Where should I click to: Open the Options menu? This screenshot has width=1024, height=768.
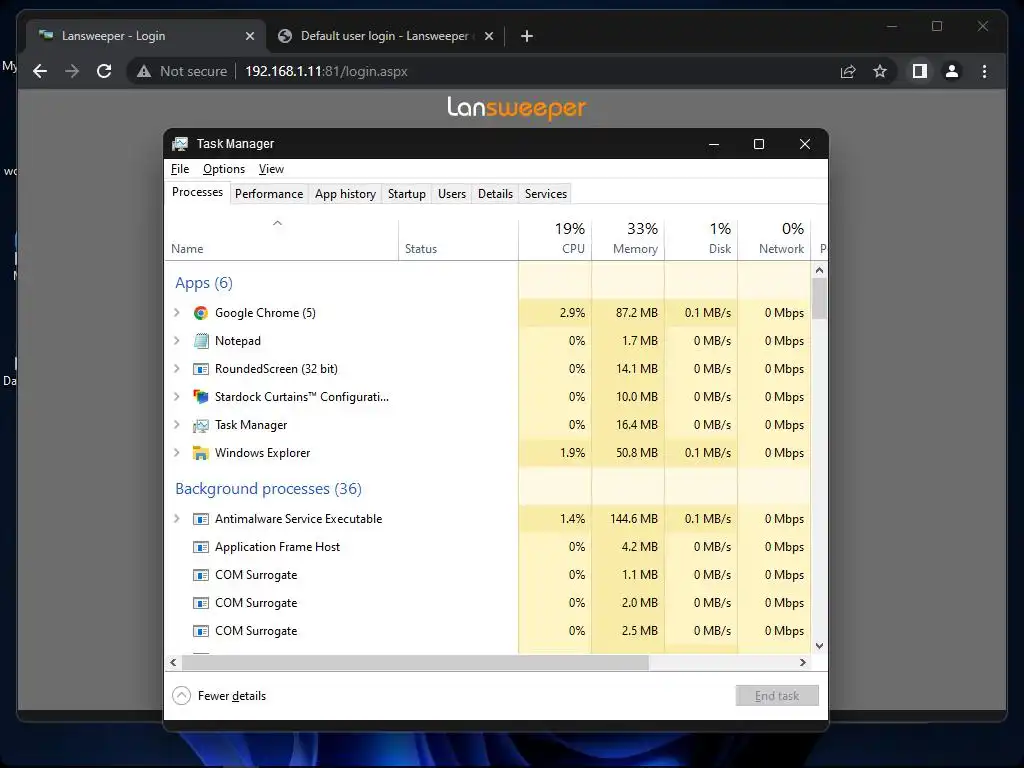[x=224, y=169]
